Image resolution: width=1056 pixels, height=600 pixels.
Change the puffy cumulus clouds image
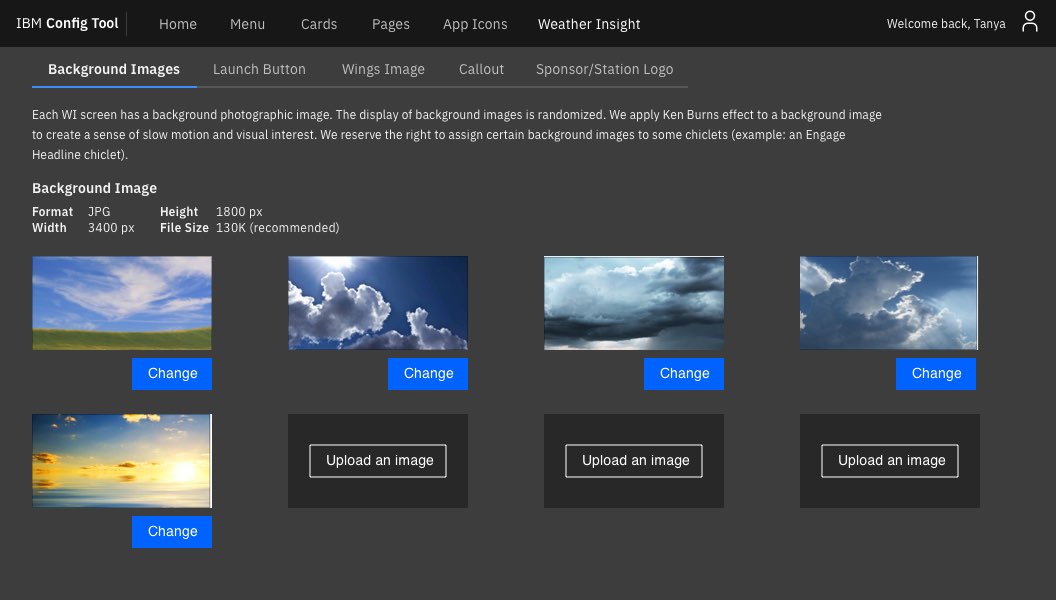428,373
